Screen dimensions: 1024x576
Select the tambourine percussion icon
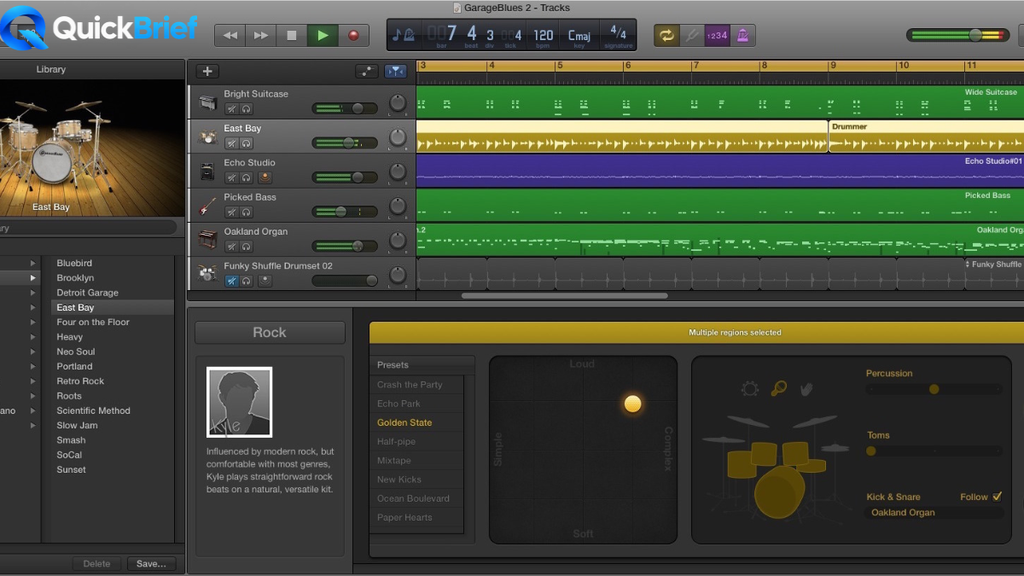750,389
